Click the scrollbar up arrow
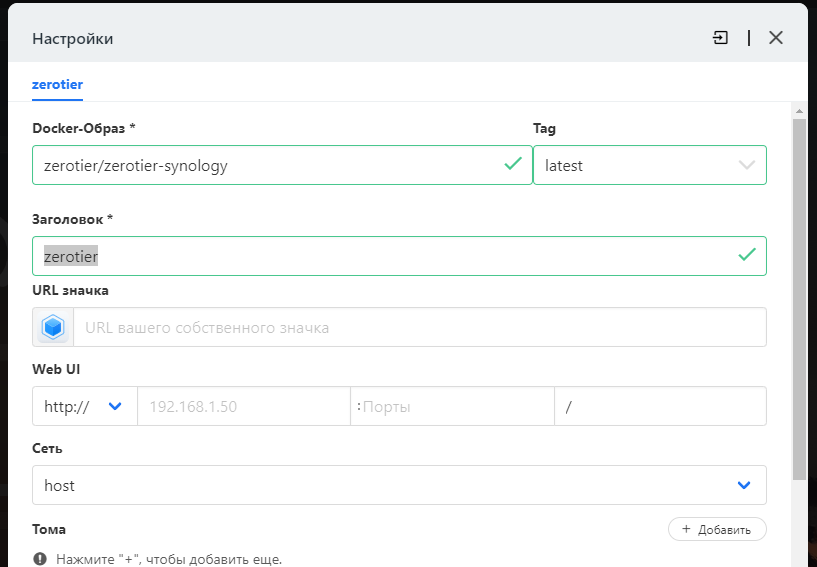The width and height of the screenshot is (817, 567). [x=799, y=110]
